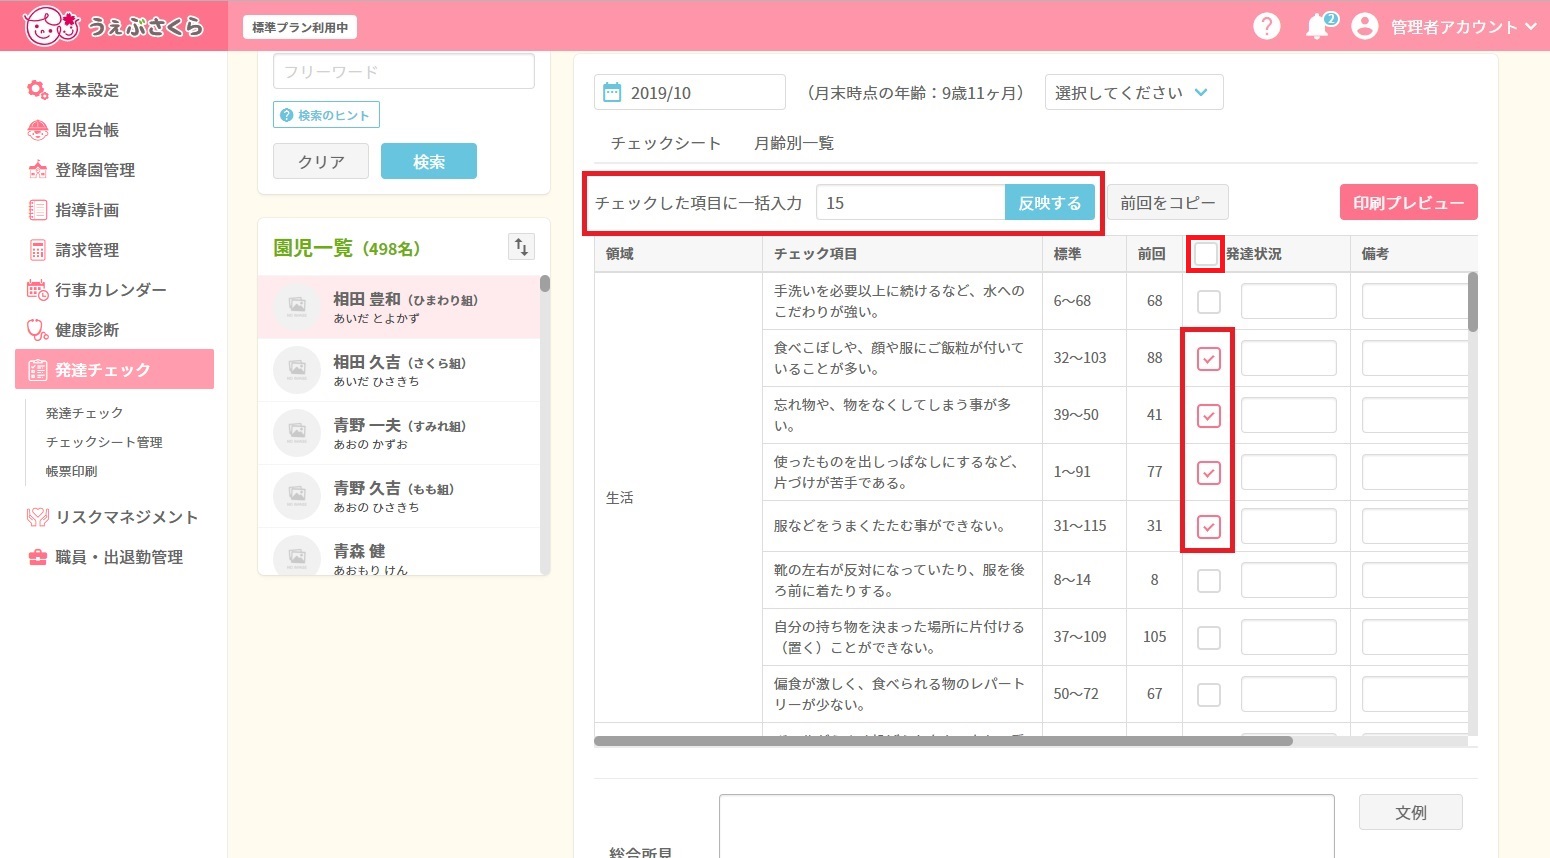Click 備考 field for 手洗い row
Screen dimensions: 1550x858
(1415, 301)
